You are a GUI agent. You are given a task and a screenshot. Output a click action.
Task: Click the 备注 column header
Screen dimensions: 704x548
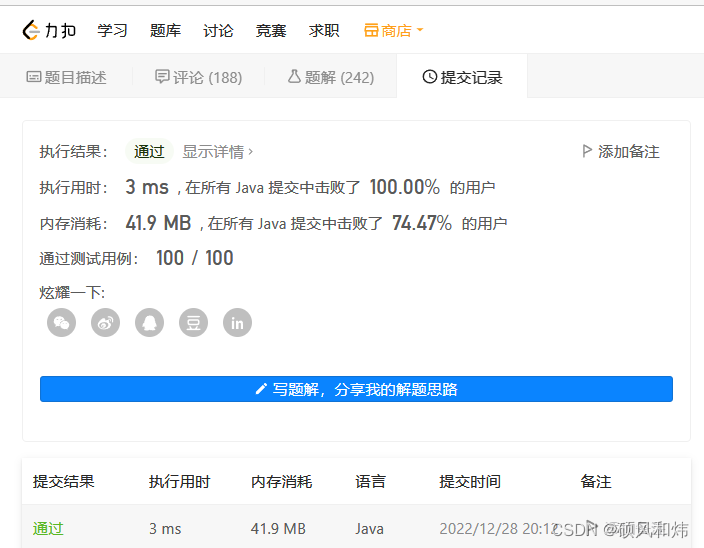[x=596, y=482]
